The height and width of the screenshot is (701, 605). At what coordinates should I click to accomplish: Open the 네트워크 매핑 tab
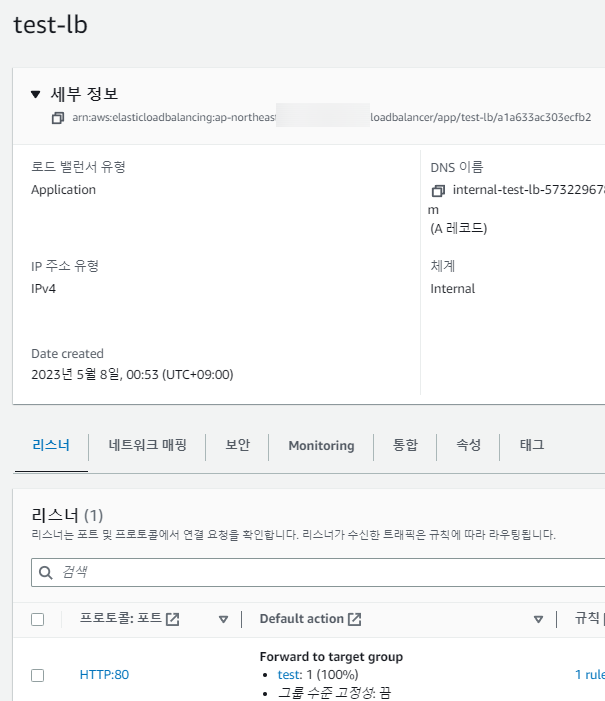click(x=147, y=445)
